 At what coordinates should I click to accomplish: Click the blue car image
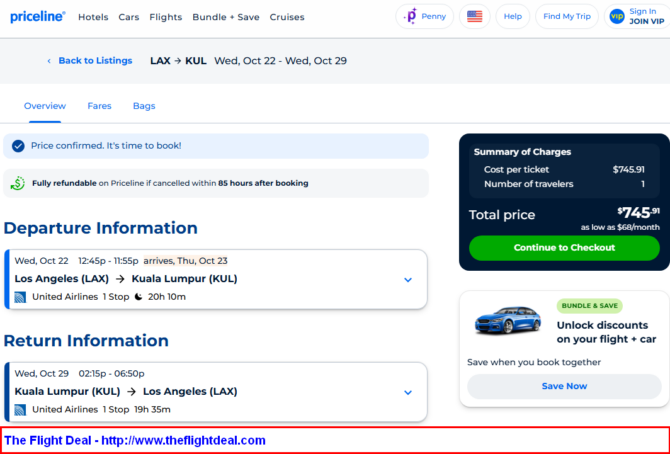click(x=507, y=320)
